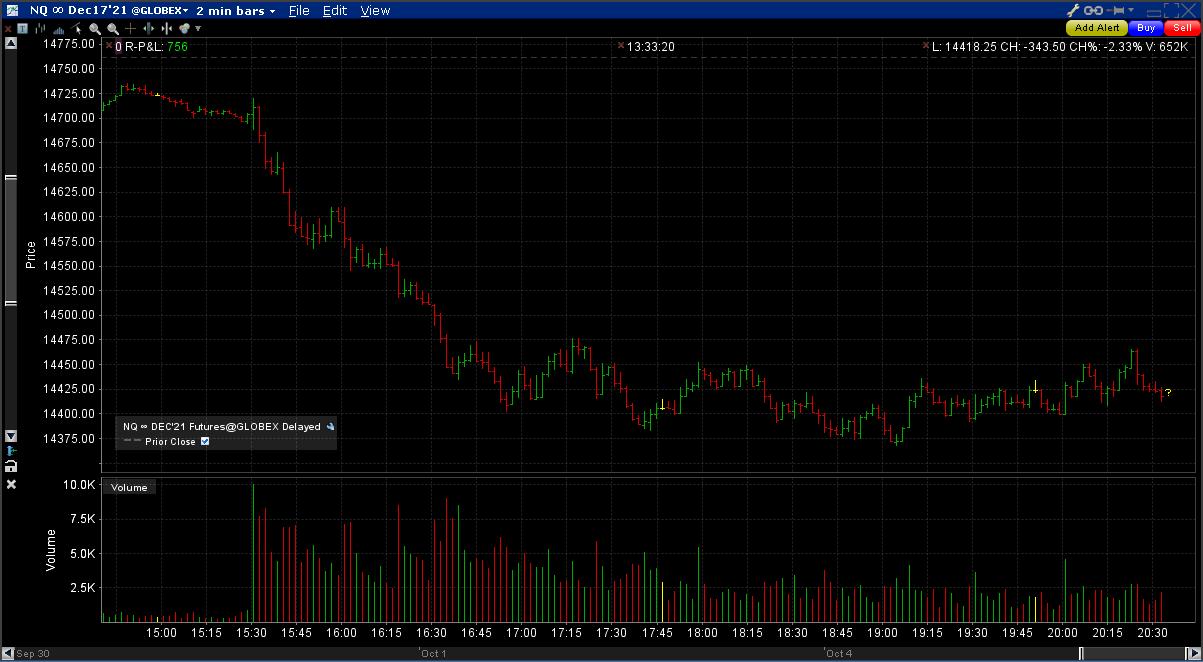Click the white X below lock icon

(11, 484)
